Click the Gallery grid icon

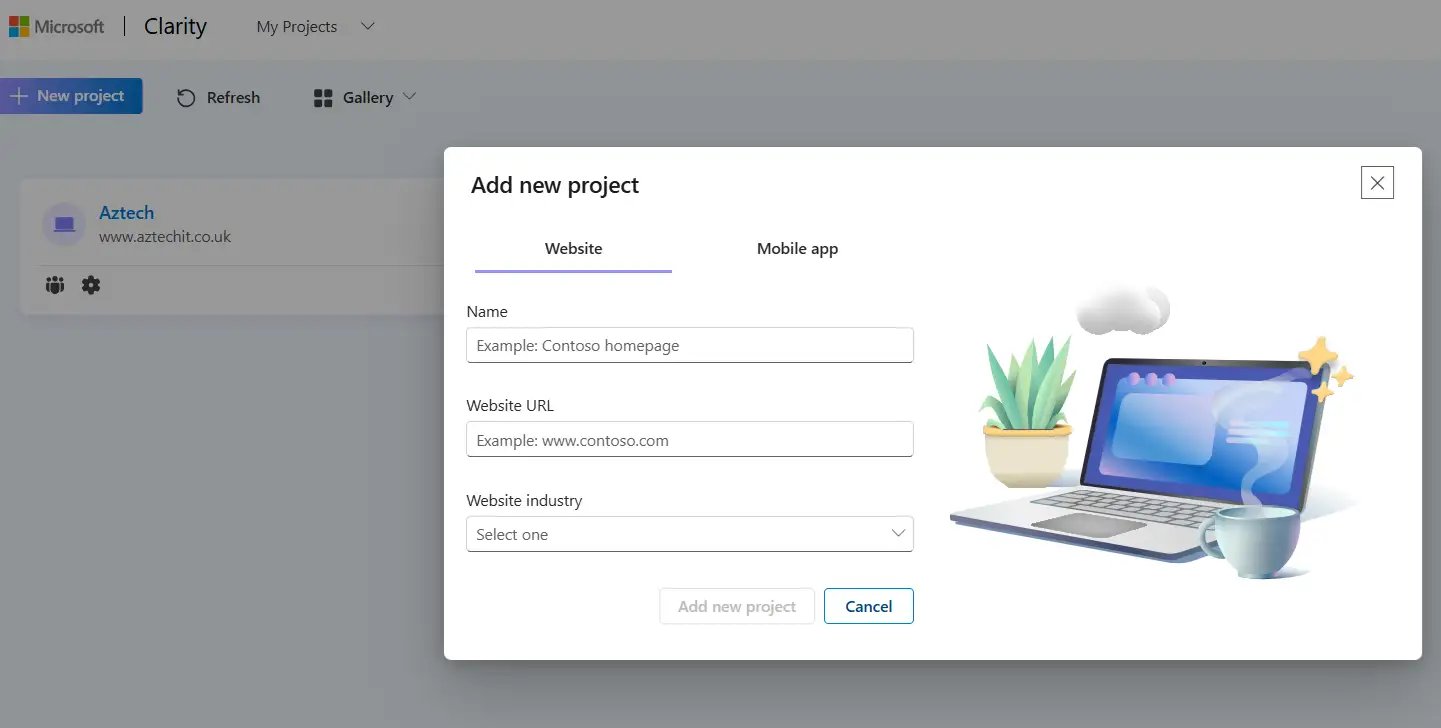click(x=322, y=97)
